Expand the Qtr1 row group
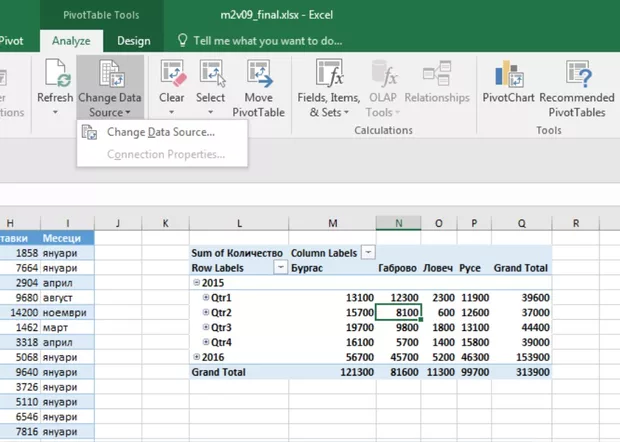 click(206, 298)
